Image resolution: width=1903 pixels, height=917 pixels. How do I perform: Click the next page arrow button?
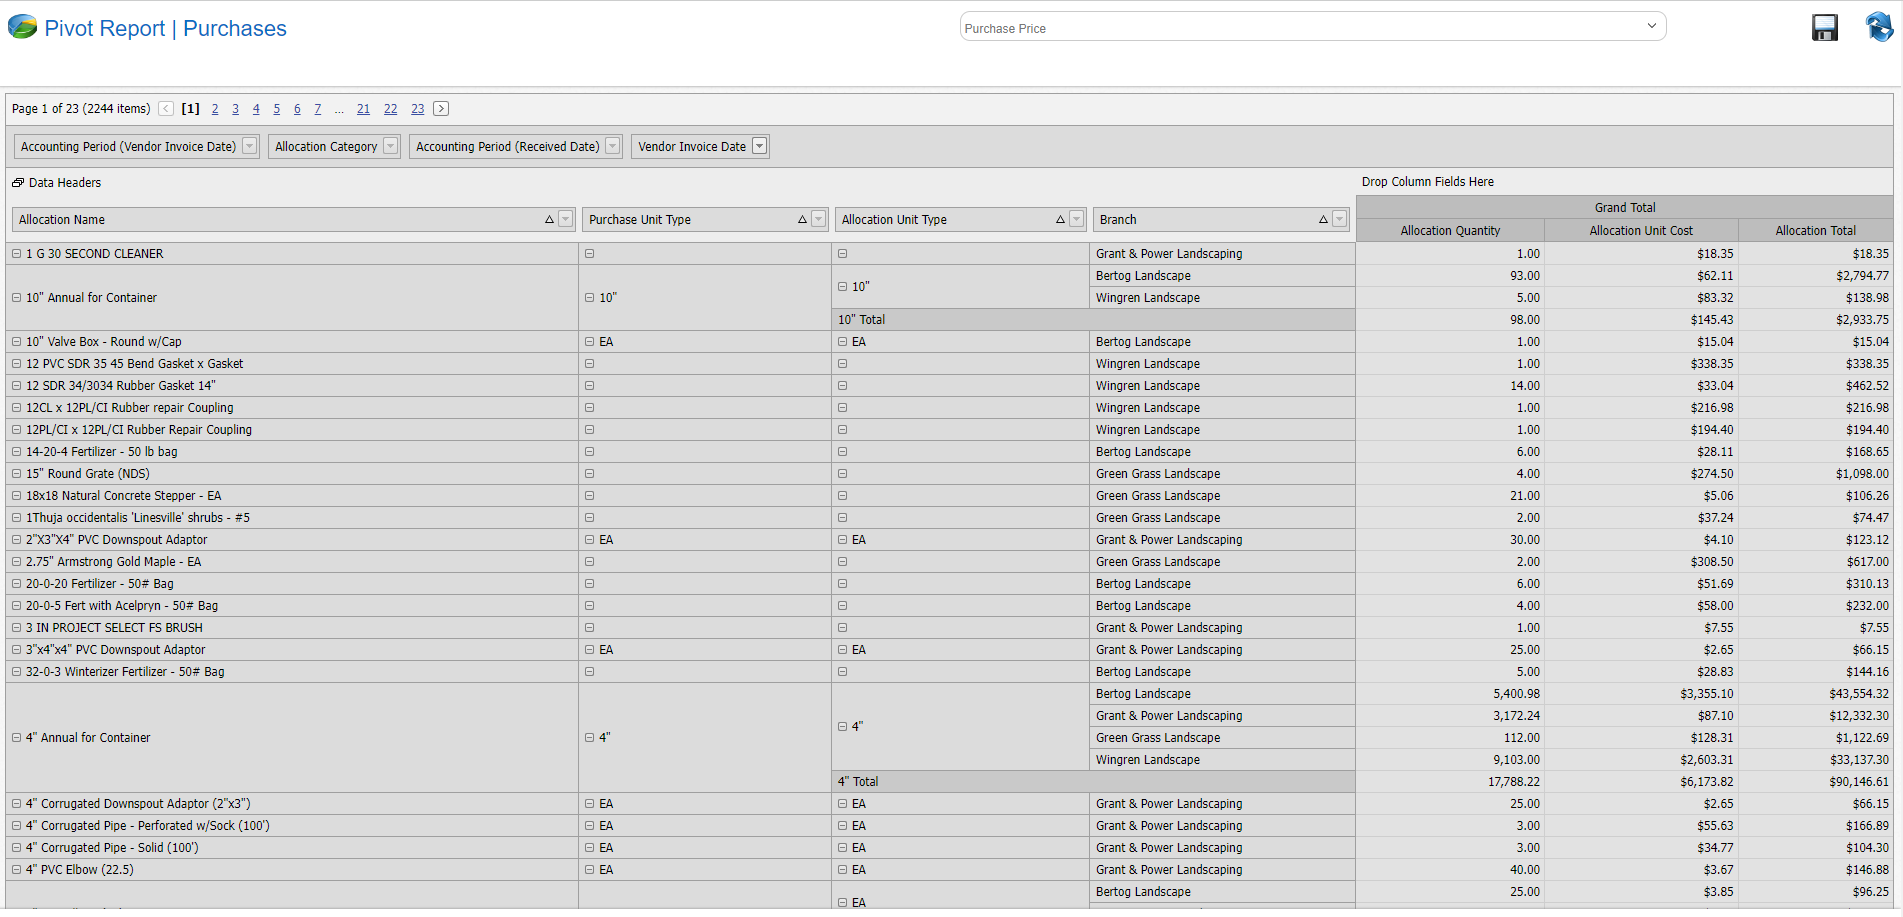[441, 109]
